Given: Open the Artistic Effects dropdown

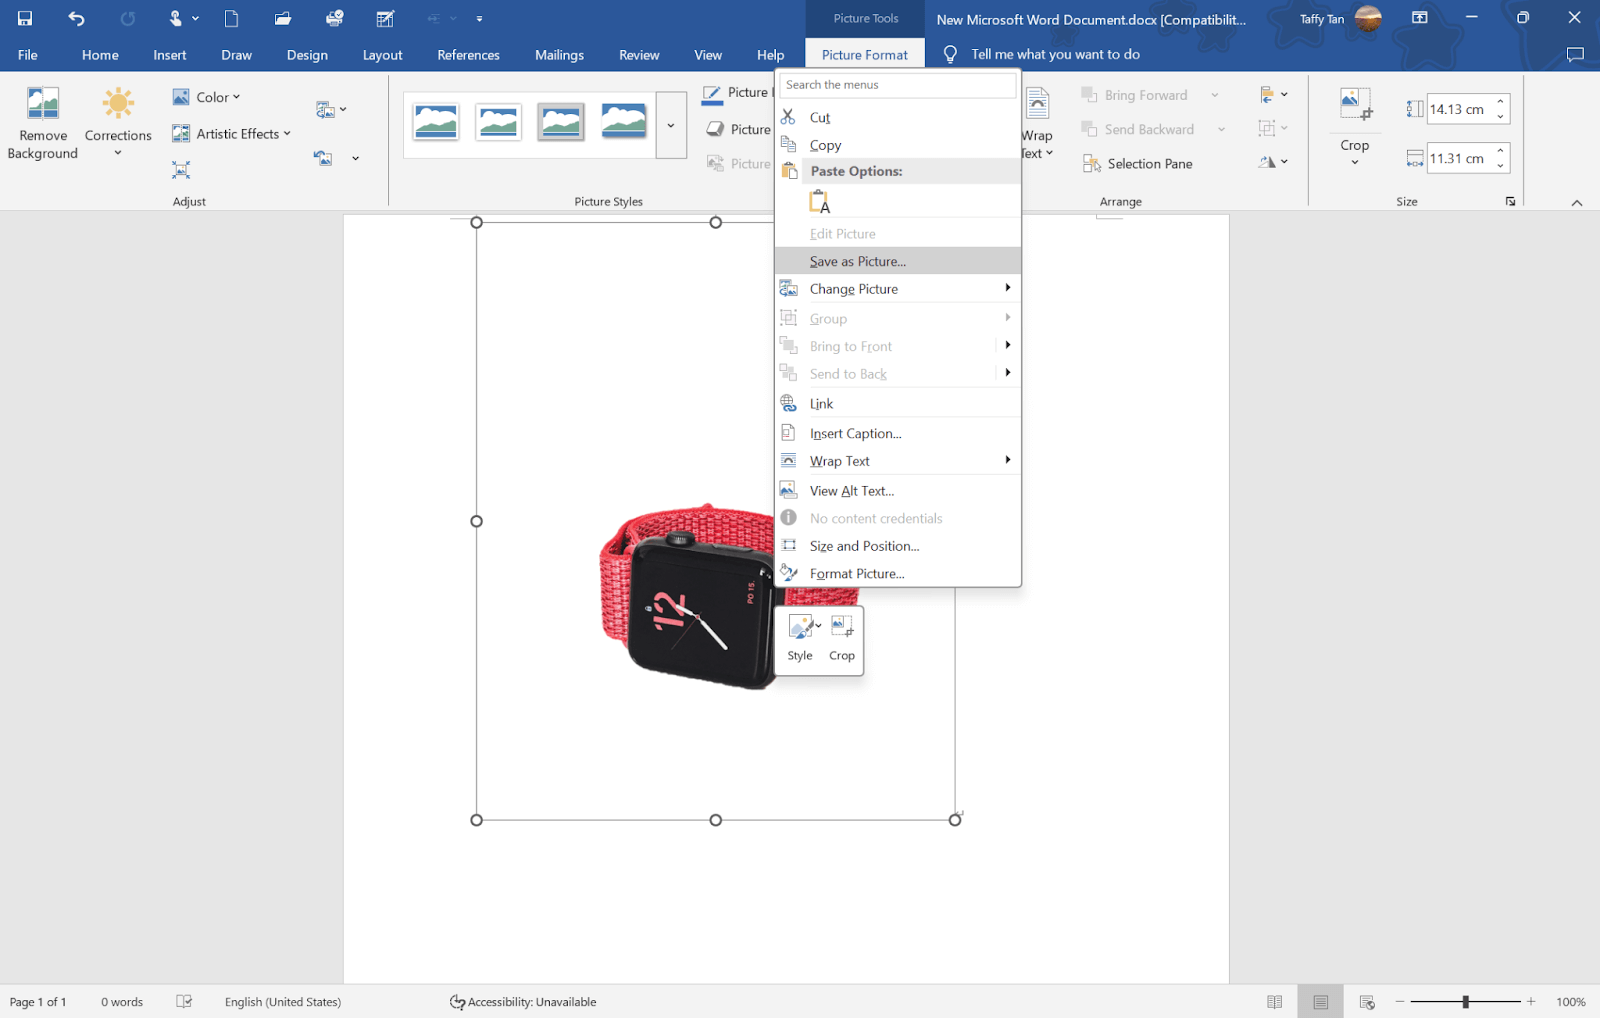Looking at the screenshot, I should (x=232, y=133).
